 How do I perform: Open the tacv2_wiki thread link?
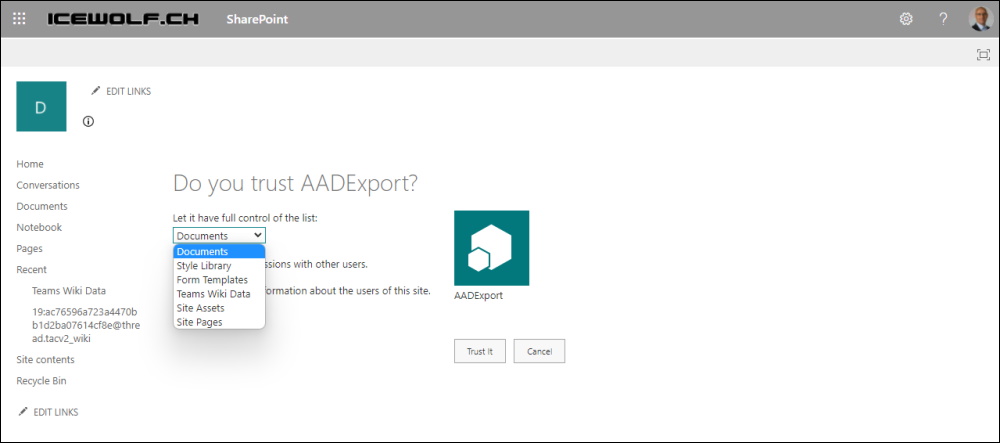tap(85, 325)
